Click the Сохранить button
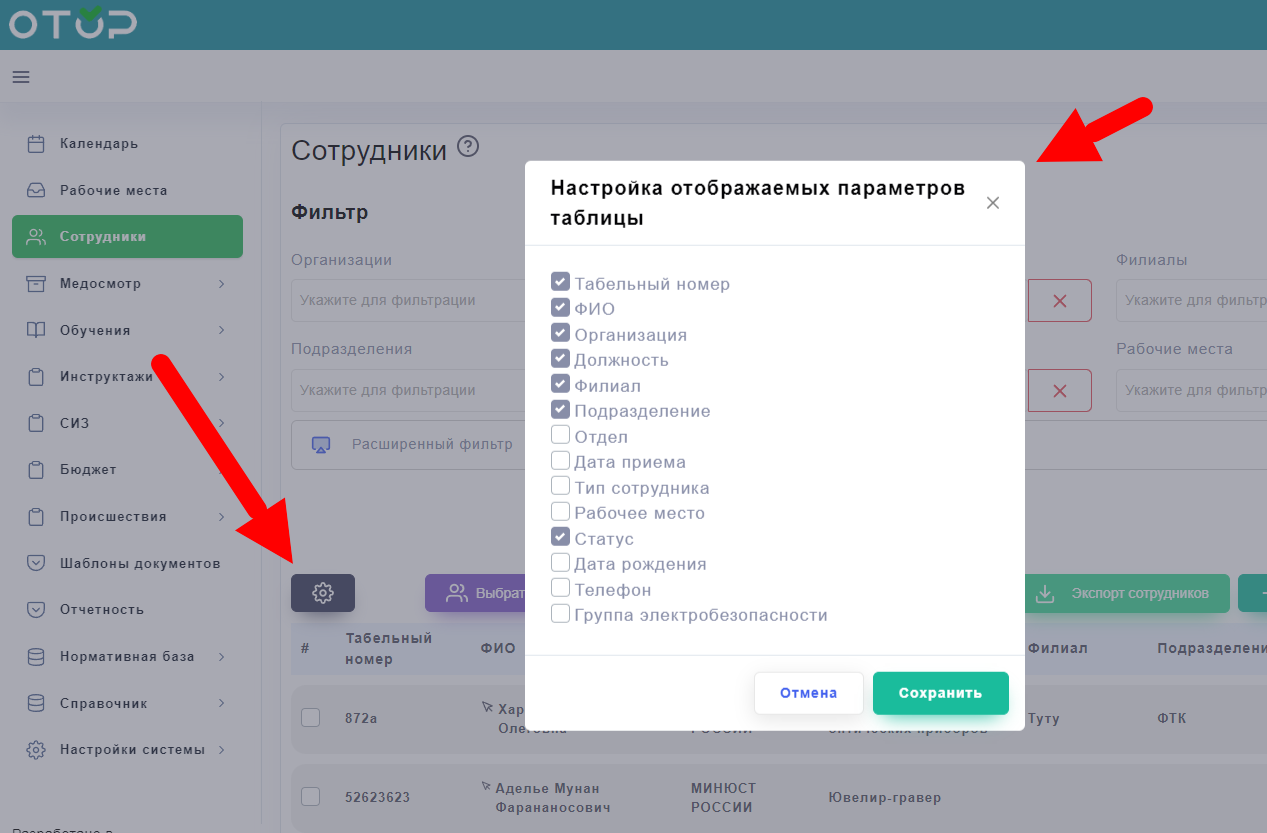The height and width of the screenshot is (833, 1267). coord(940,693)
